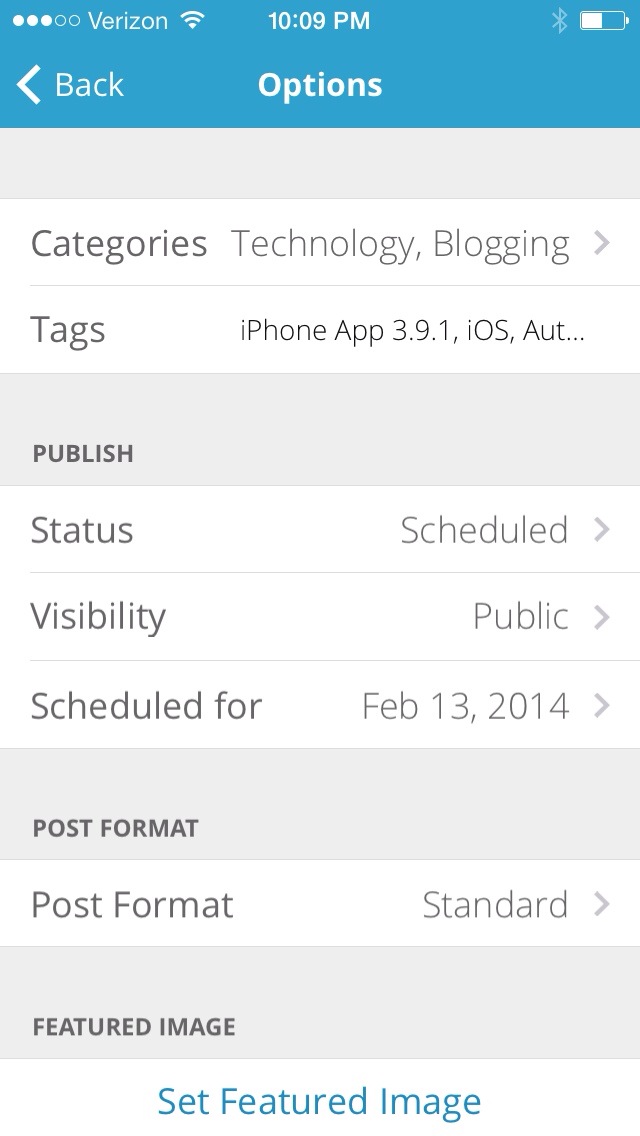Pick a new Feb 13, 2014 date
Image resolution: width=640 pixels, height=1136 pixels.
click(465, 706)
